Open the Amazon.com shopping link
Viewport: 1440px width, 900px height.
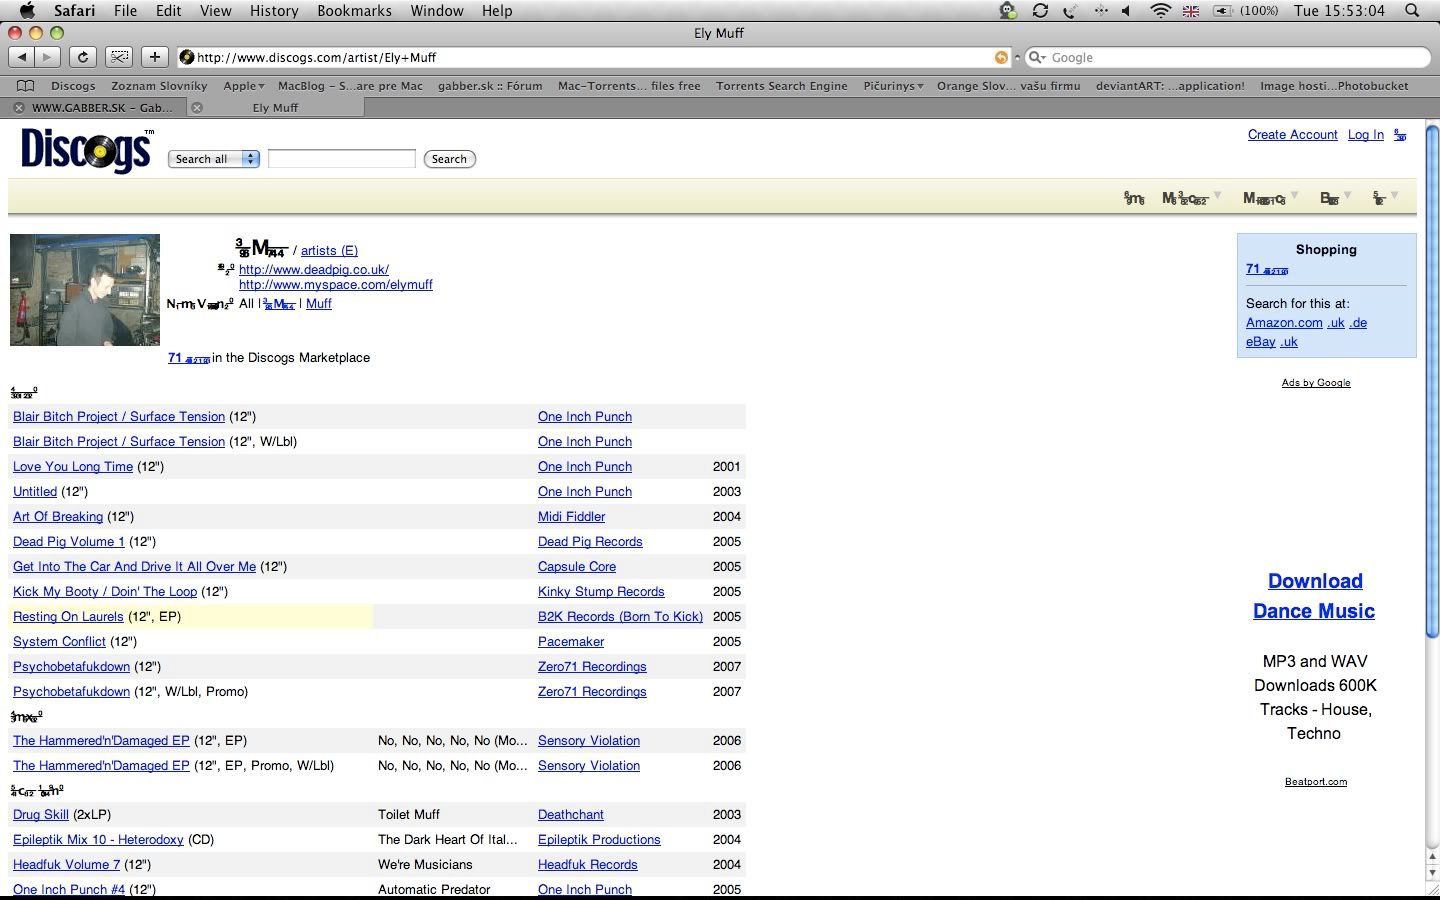click(x=1284, y=323)
